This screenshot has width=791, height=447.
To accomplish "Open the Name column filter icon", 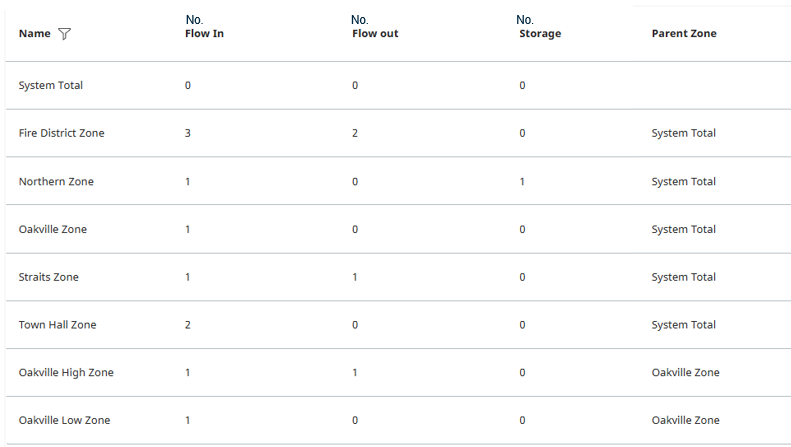I will point(65,34).
